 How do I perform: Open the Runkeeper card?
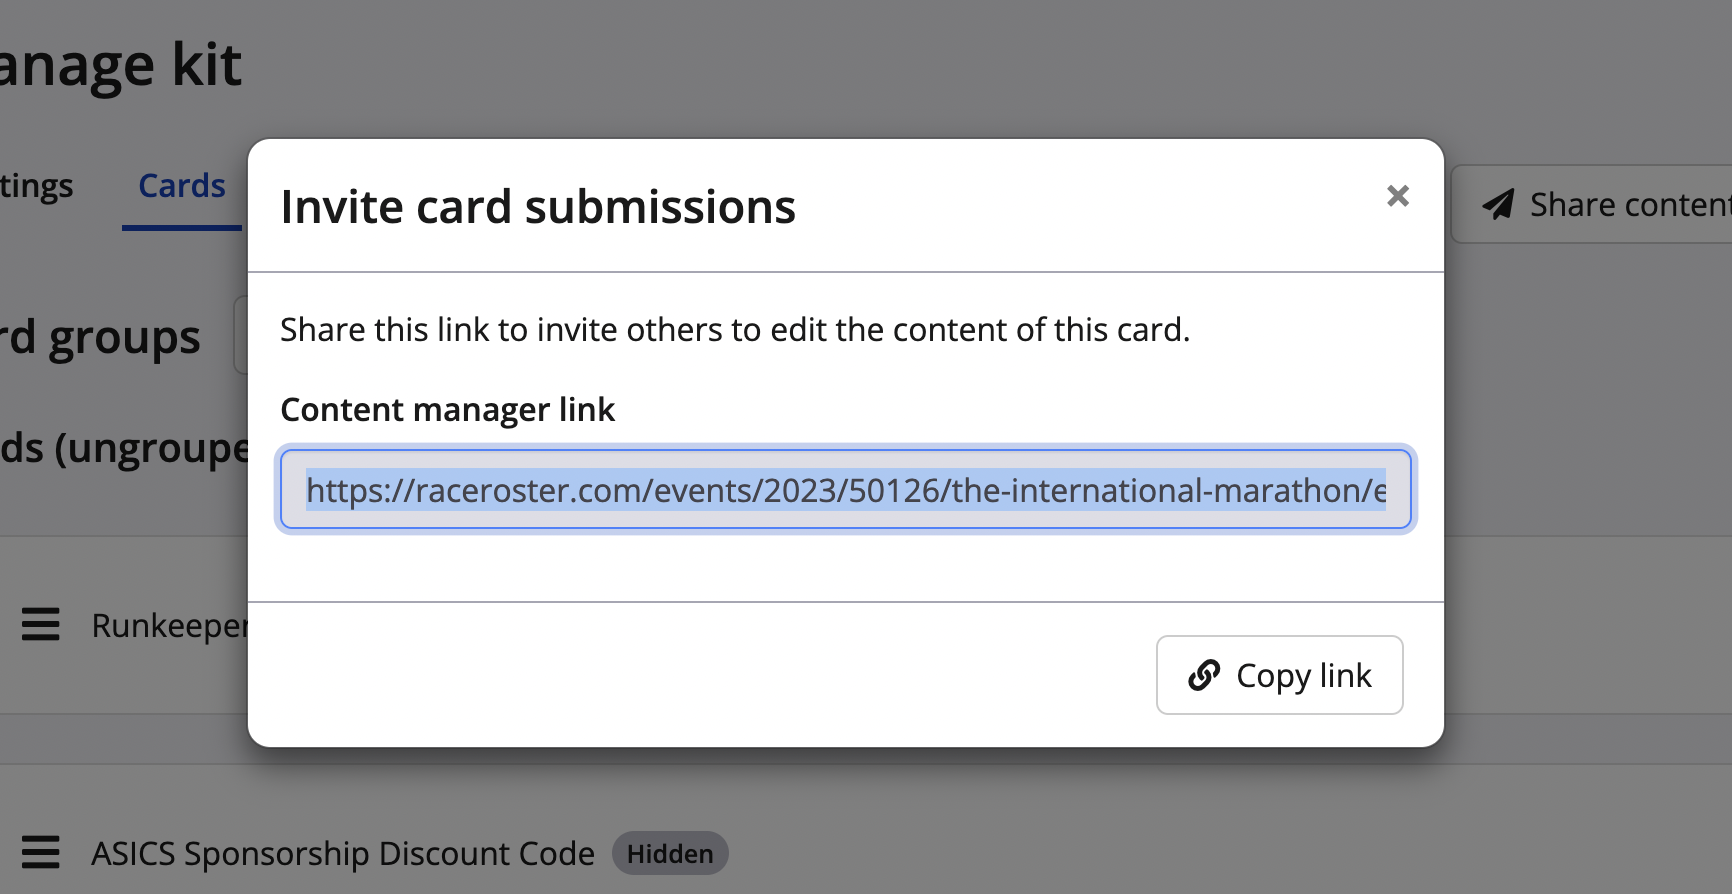tap(168, 626)
